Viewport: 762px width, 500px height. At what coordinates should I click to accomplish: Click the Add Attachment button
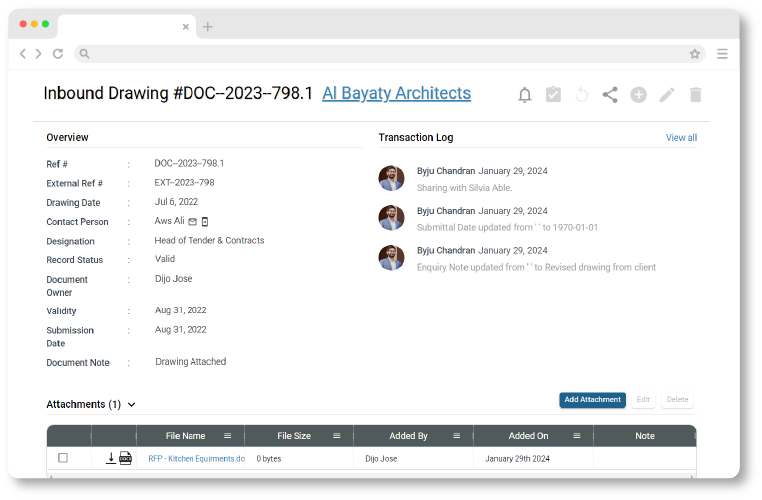tap(592, 400)
